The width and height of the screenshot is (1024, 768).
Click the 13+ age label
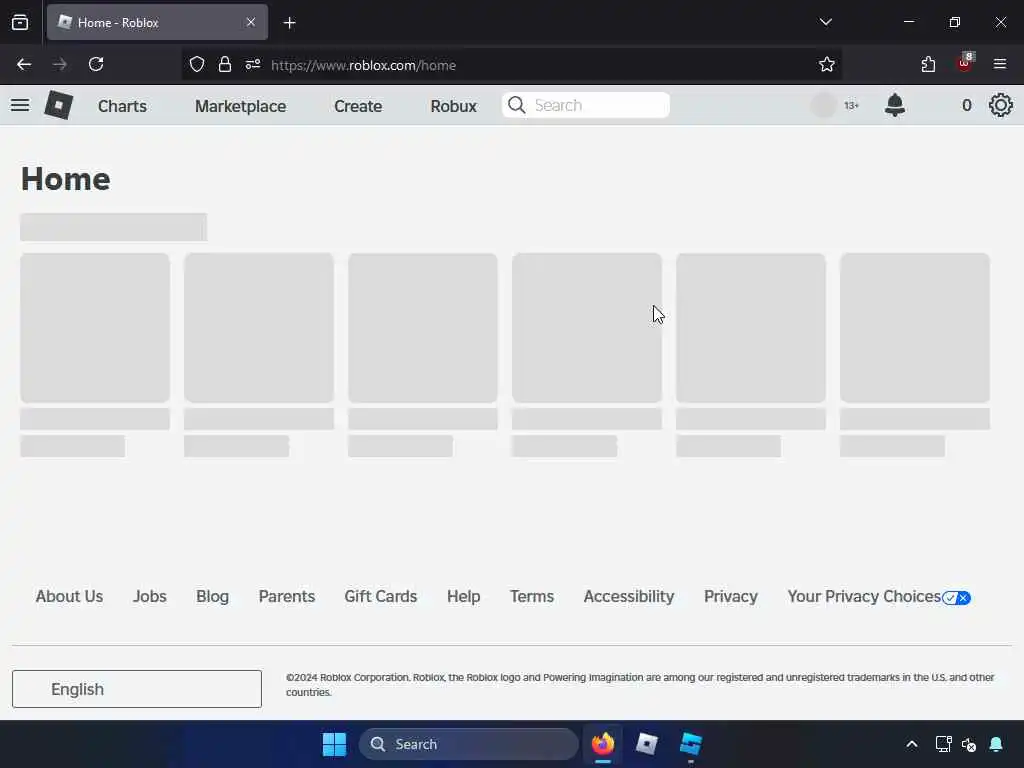852,105
